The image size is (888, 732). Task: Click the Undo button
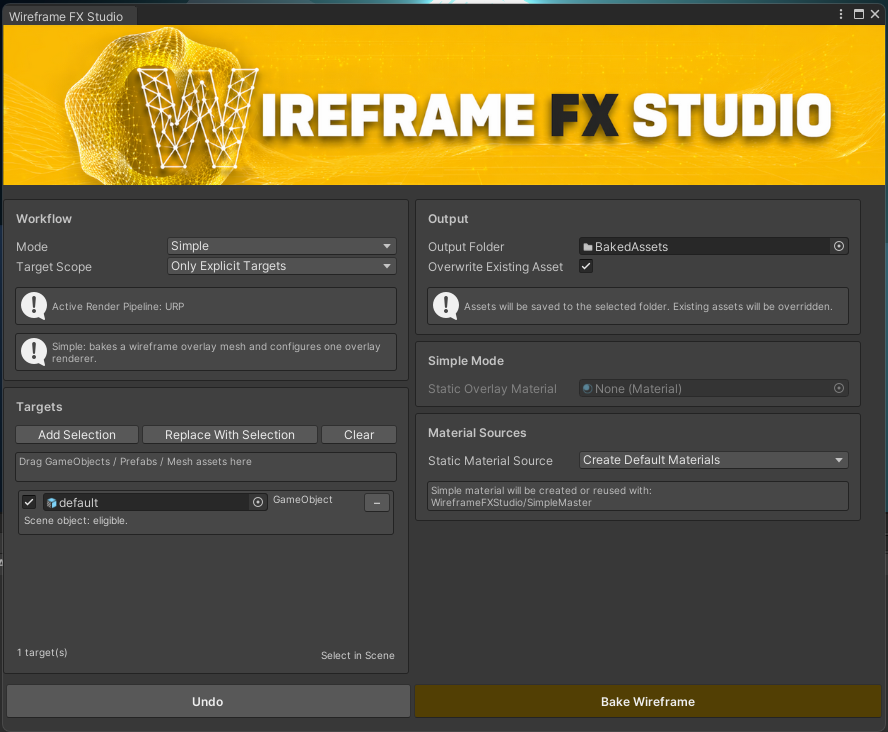click(208, 701)
